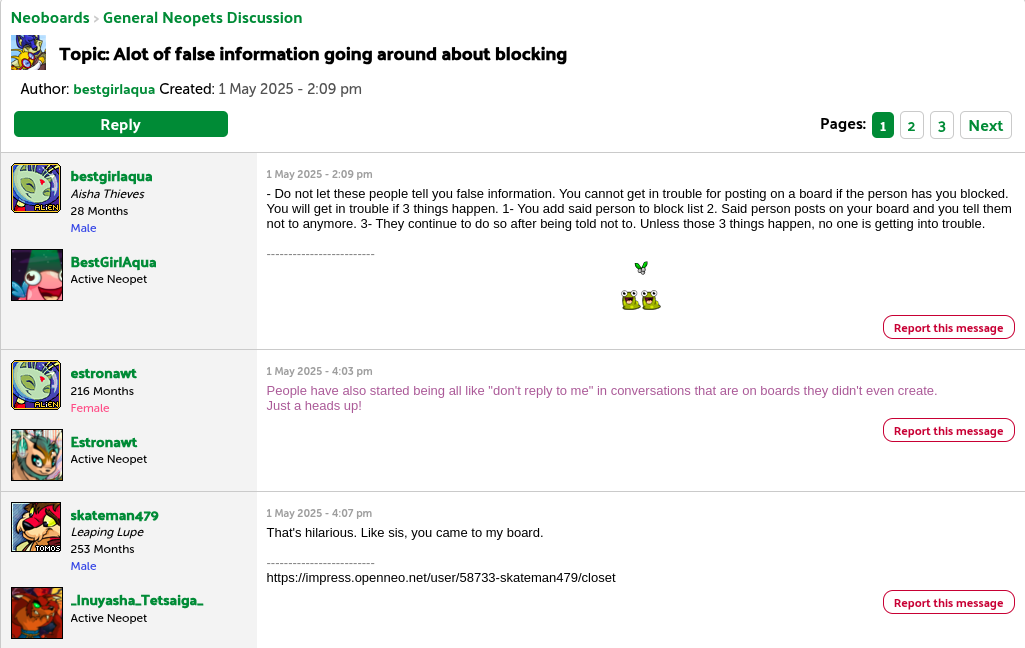Click the two slorgs signature image

coord(641,300)
